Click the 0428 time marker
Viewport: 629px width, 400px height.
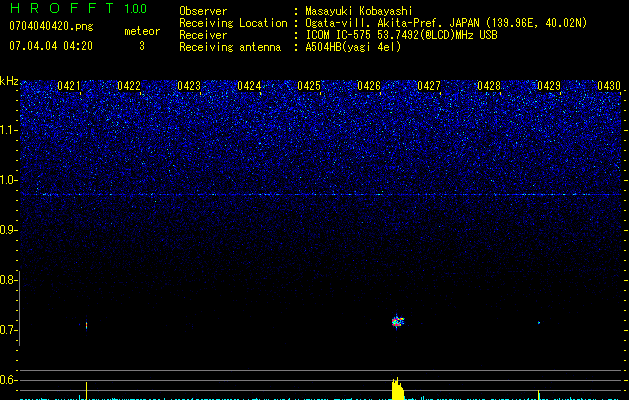(489, 86)
